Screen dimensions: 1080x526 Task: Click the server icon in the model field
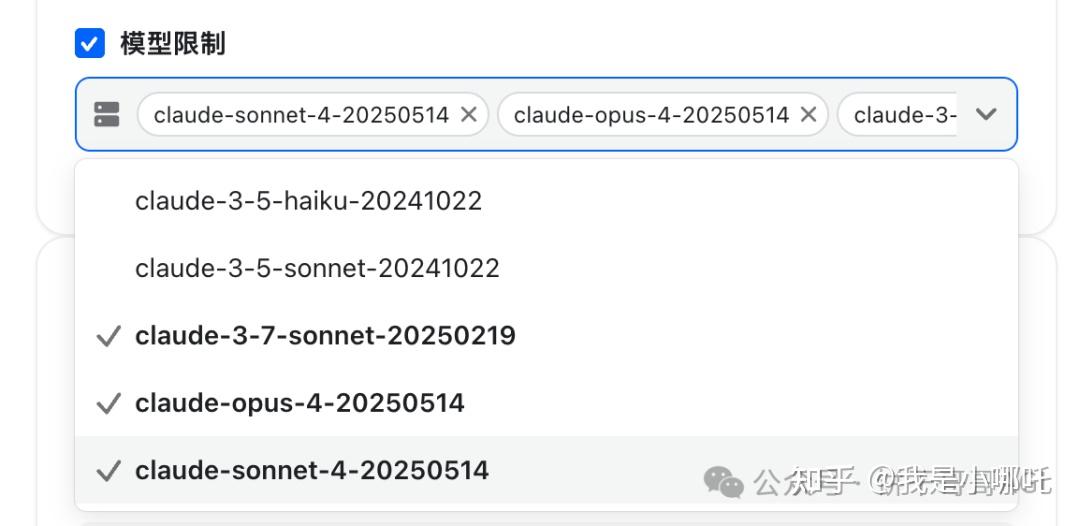coord(107,115)
